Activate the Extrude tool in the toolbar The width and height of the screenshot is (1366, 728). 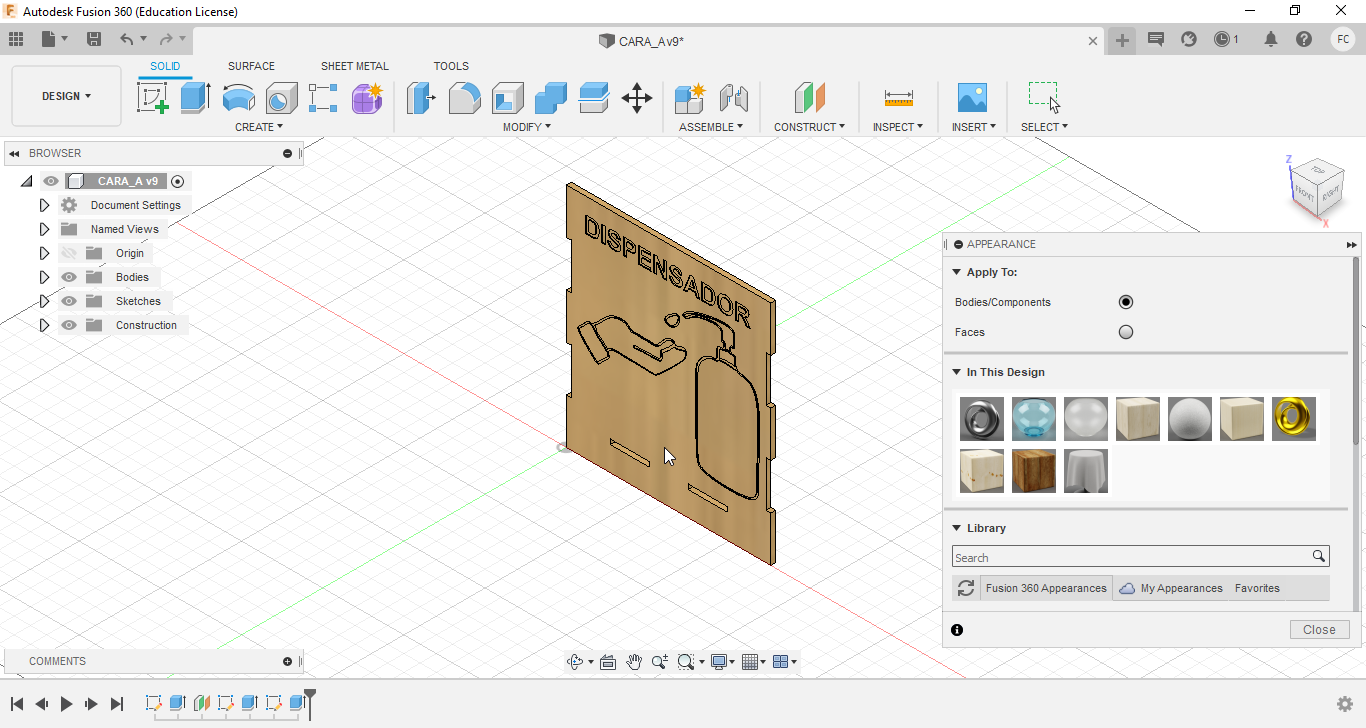click(195, 98)
